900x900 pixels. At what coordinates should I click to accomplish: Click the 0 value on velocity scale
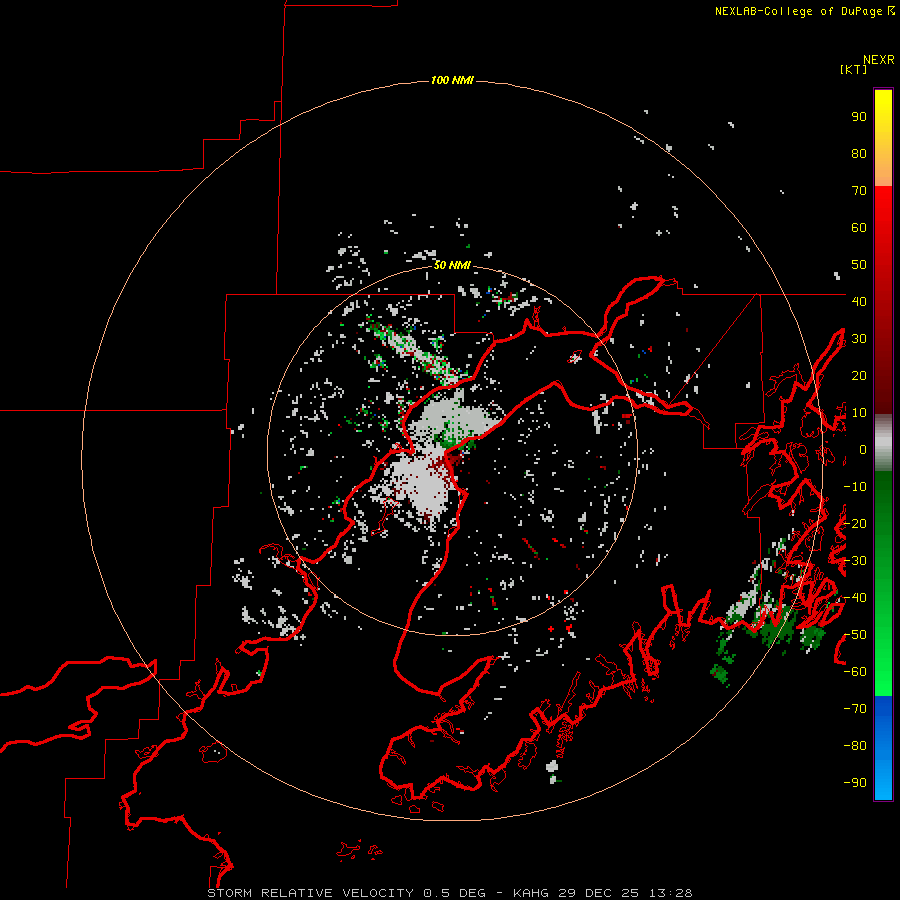coord(863,450)
